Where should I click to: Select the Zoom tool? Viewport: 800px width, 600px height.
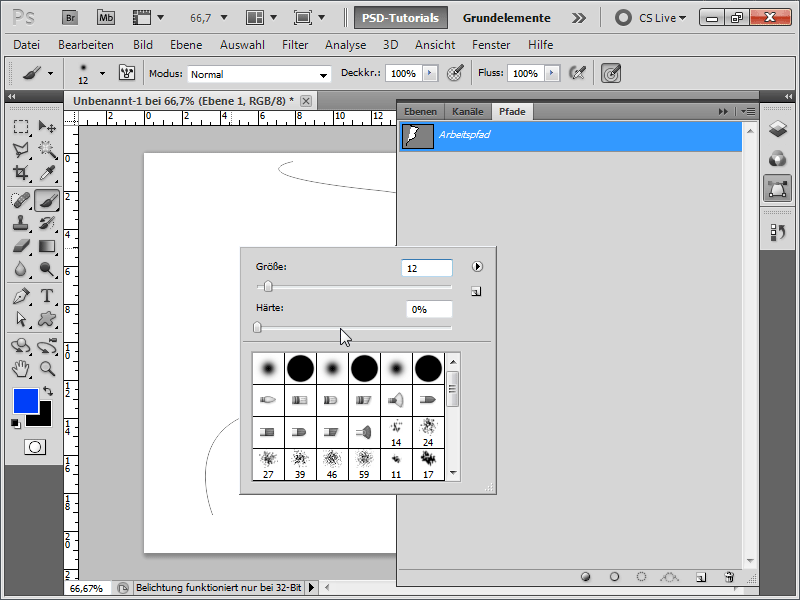tap(47, 369)
